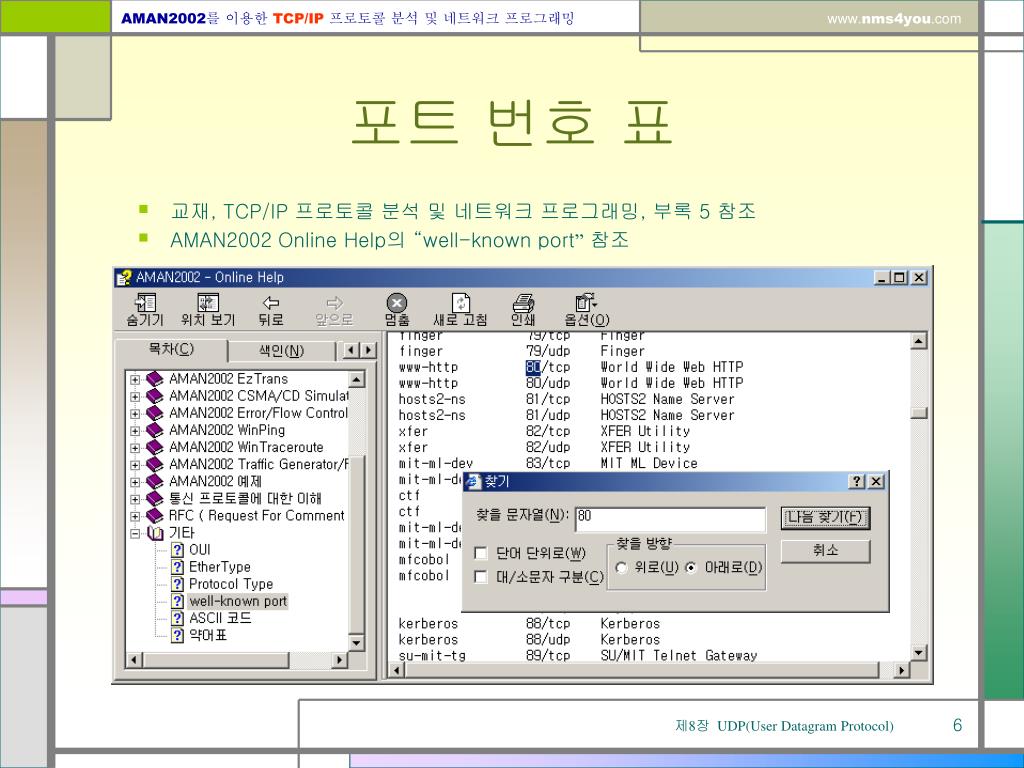Screen dimensions: 1024x768
Task: Select the 위로(U) search direction radio
Action: pos(622,568)
